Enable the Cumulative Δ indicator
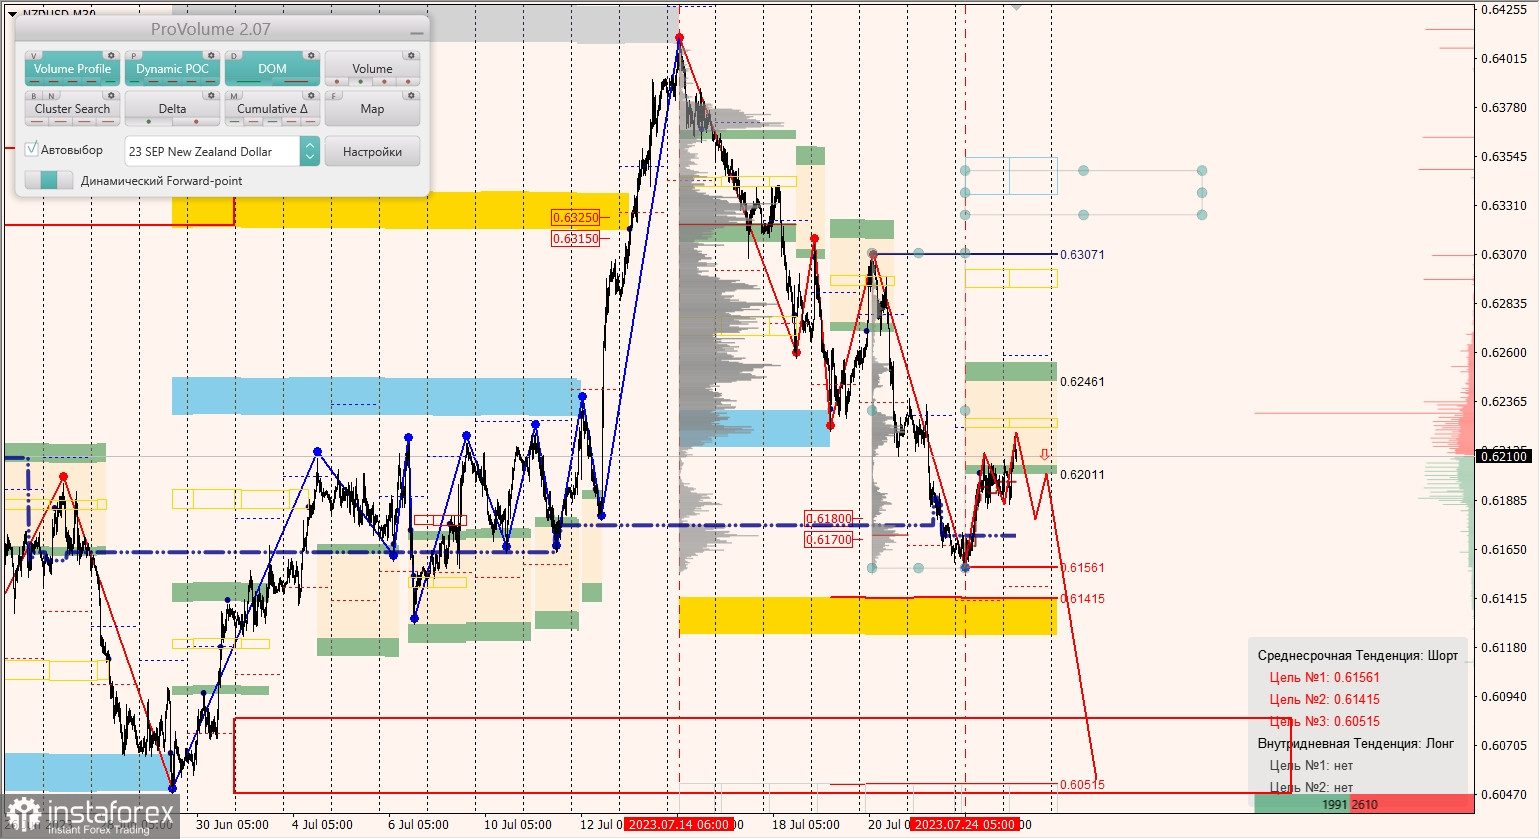Screen dimensions: 1540x839 [272, 109]
